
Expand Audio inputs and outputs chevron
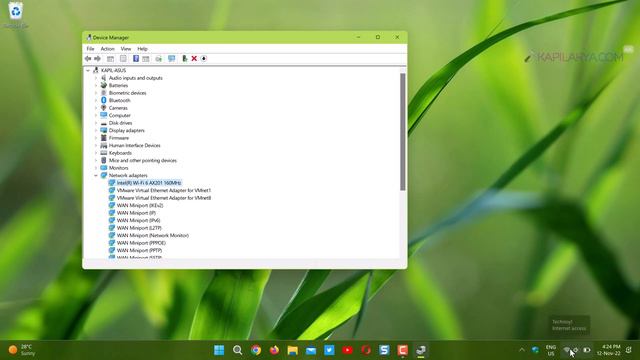coord(96,78)
